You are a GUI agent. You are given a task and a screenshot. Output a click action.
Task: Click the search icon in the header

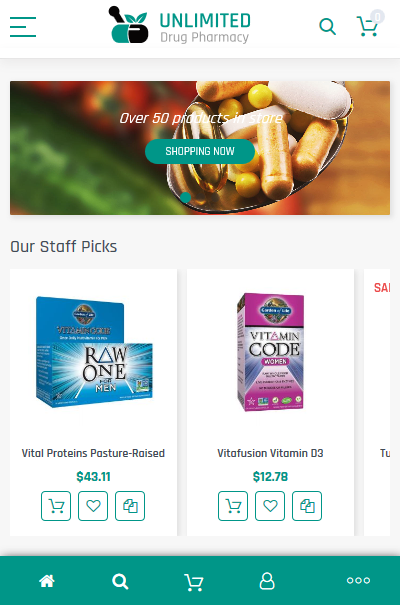tap(327, 27)
